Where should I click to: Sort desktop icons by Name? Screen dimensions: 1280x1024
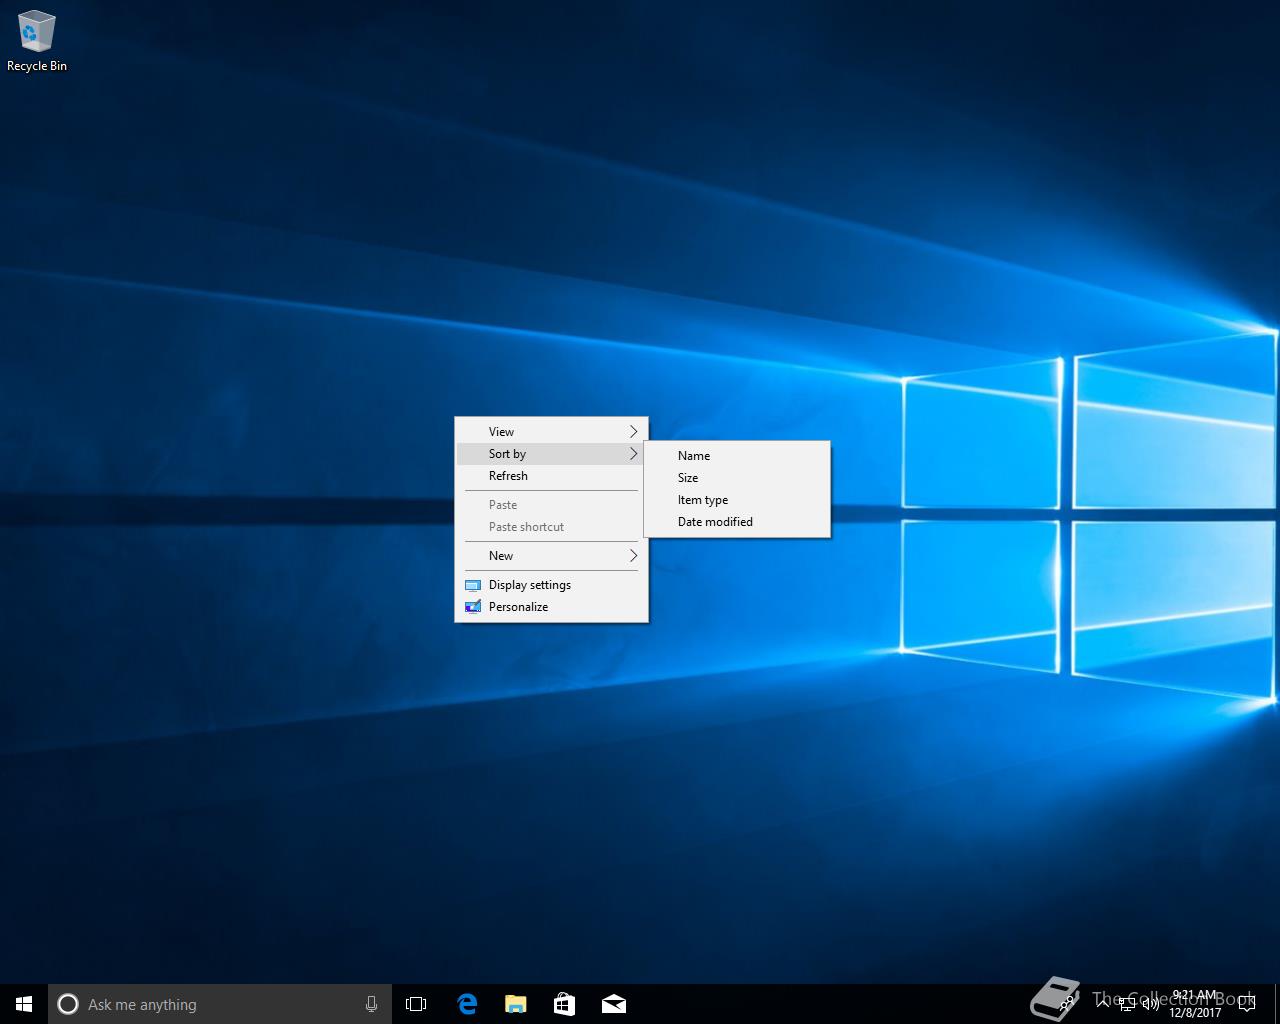point(737,456)
